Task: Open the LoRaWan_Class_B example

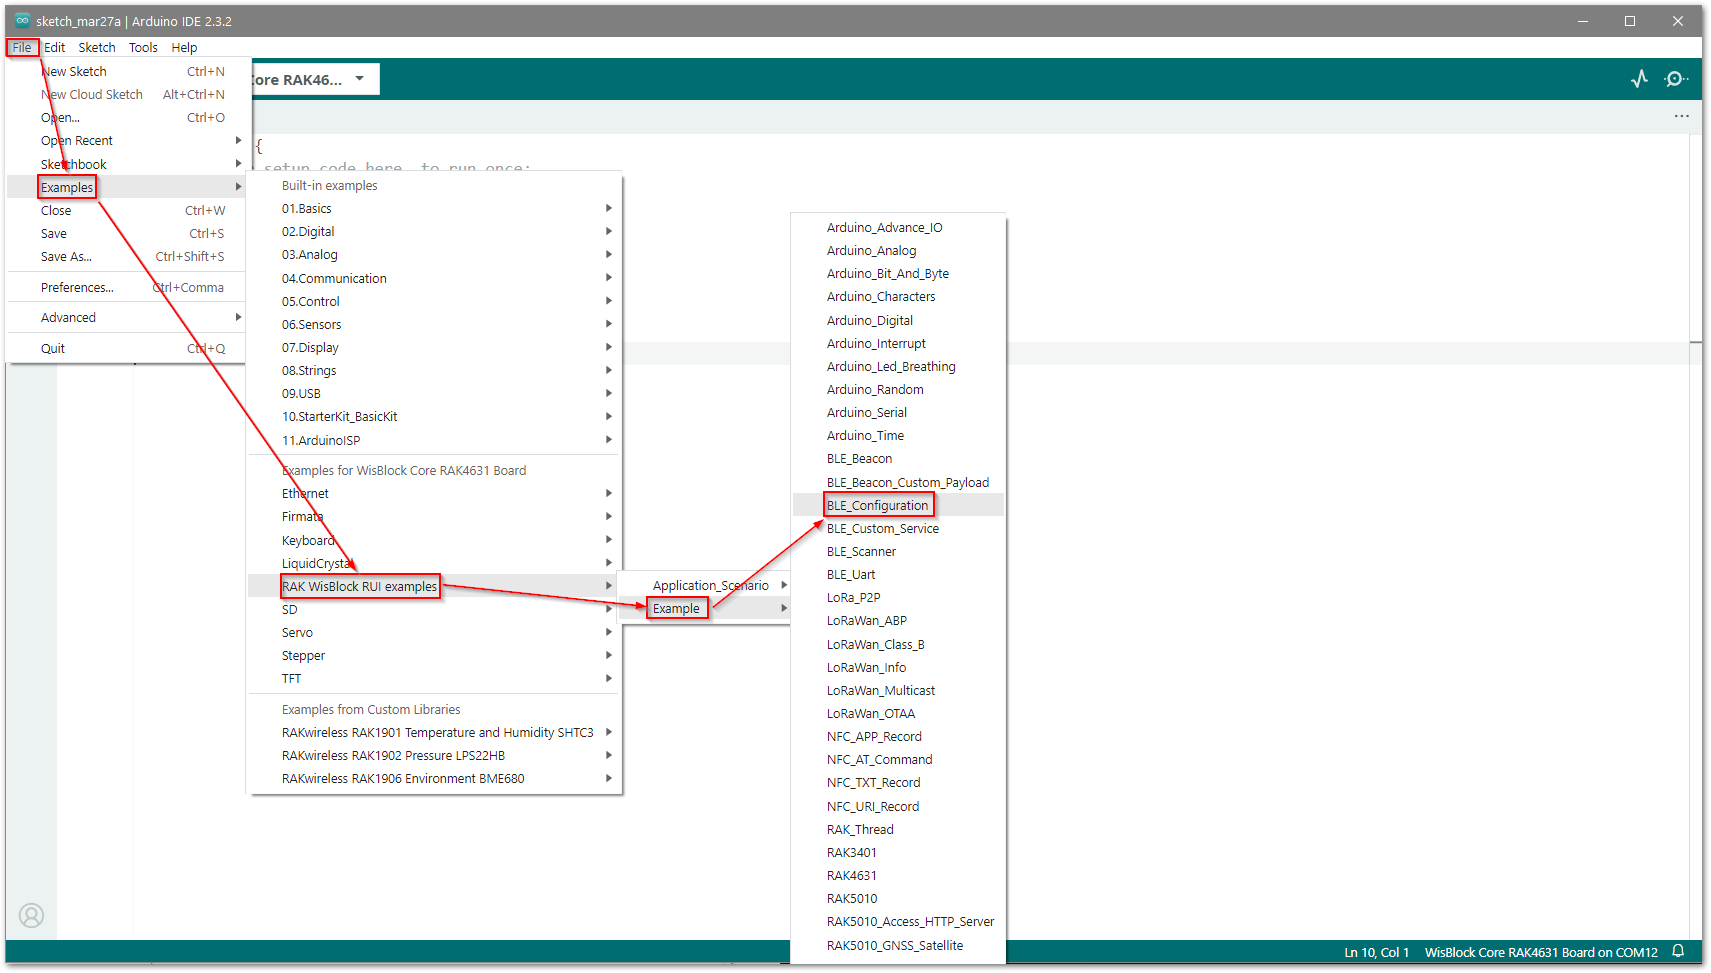Action: click(x=898, y=644)
